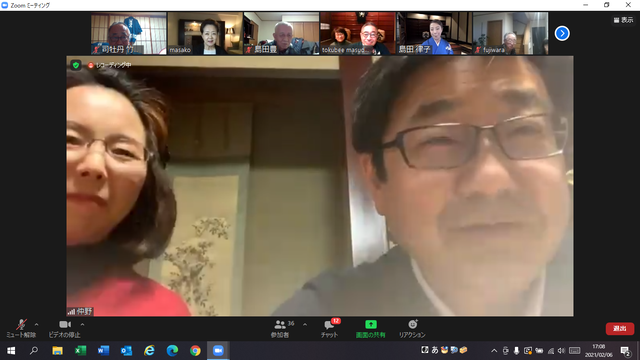Open the chat panel (チャット)
Screen dimensions: 640x360
(329, 329)
